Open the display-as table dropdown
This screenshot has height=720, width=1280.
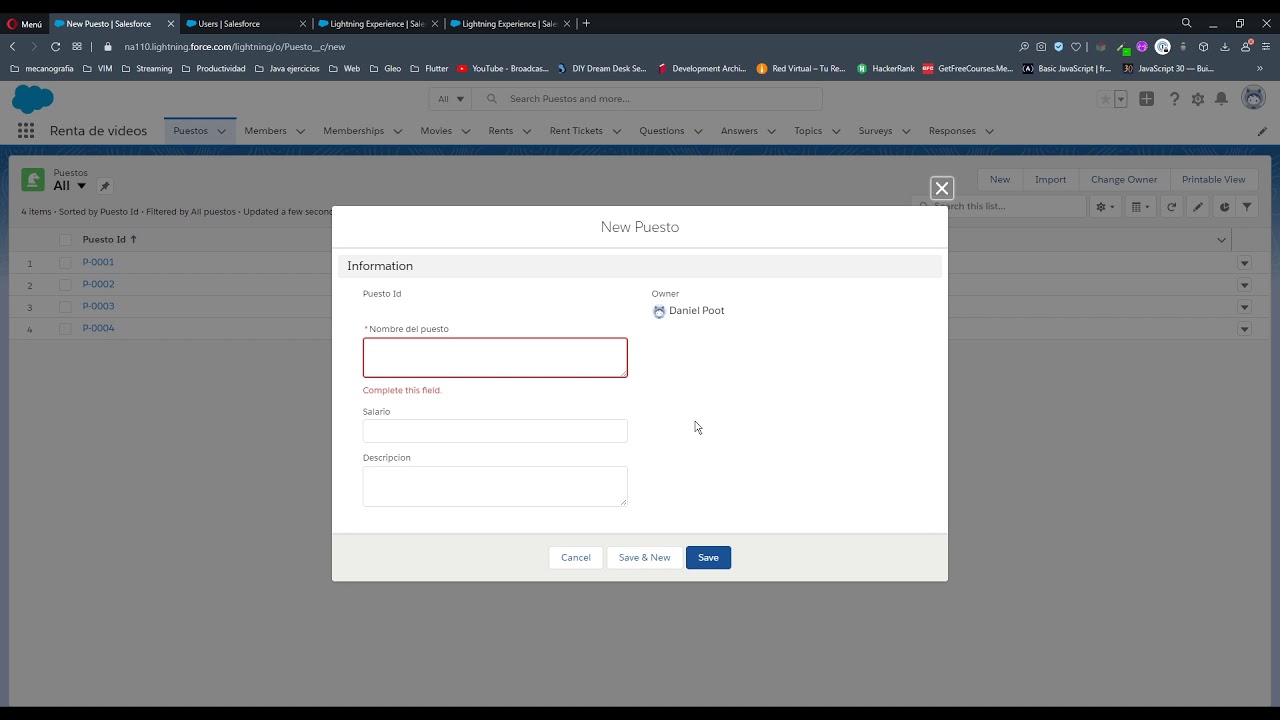(x=1141, y=207)
